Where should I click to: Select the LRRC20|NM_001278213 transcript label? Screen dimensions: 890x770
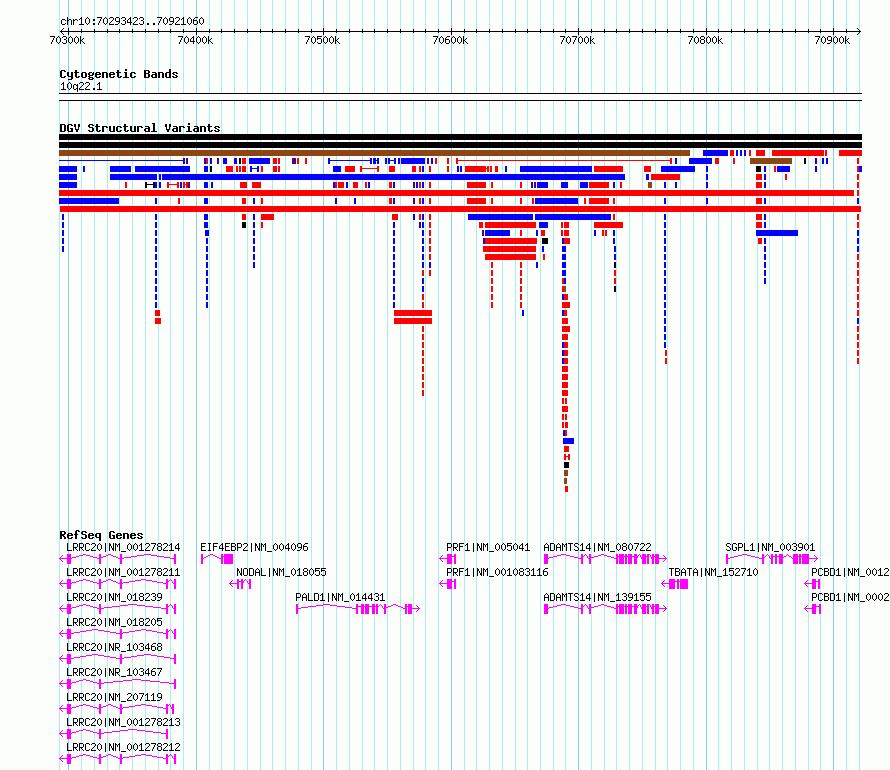point(123,722)
